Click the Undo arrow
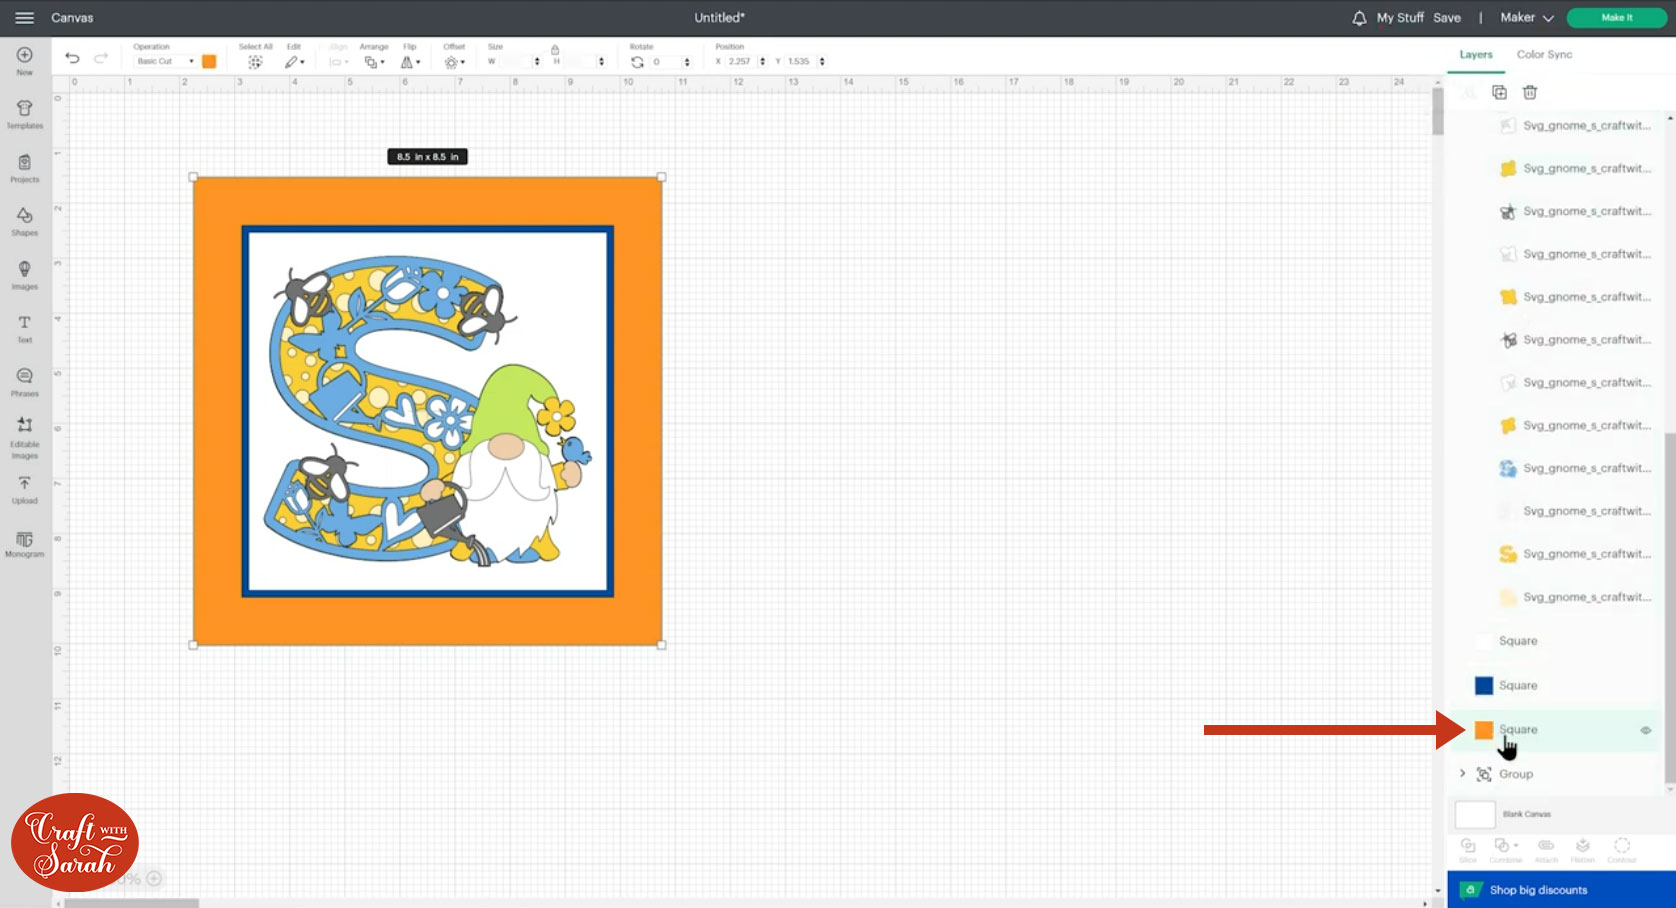 [72, 58]
